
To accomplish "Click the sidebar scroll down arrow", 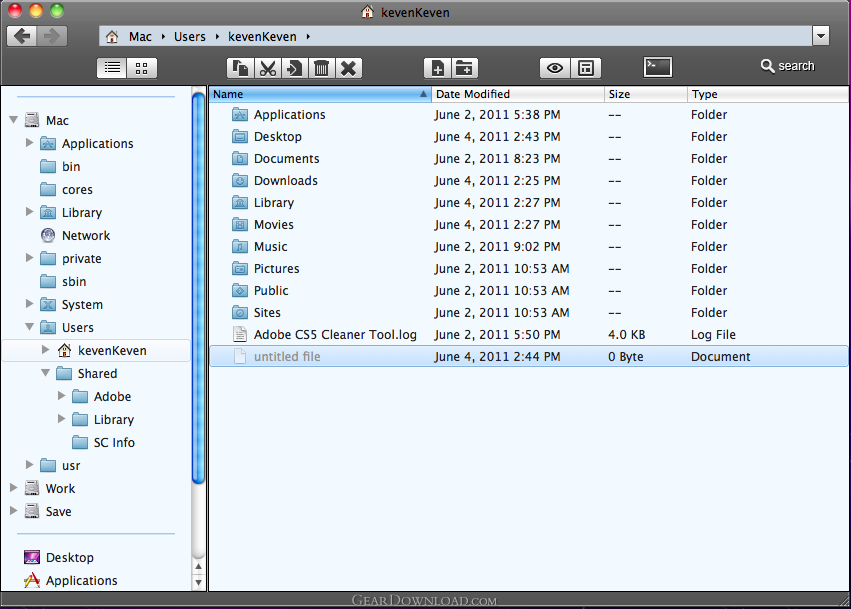I will (199, 582).
